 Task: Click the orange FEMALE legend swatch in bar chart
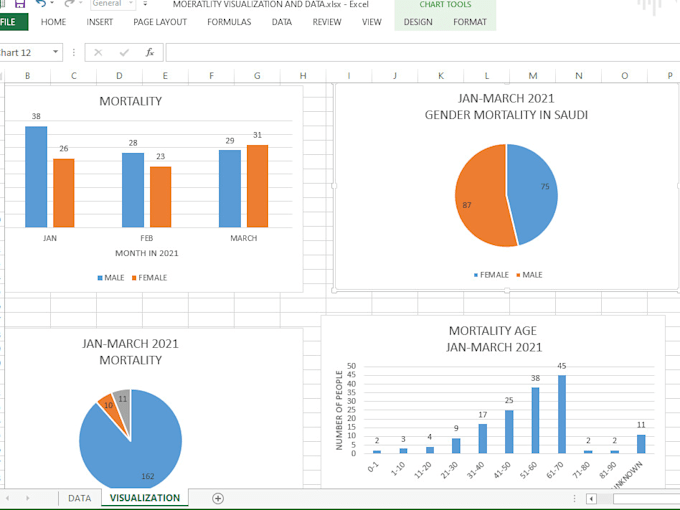[134, 278]
